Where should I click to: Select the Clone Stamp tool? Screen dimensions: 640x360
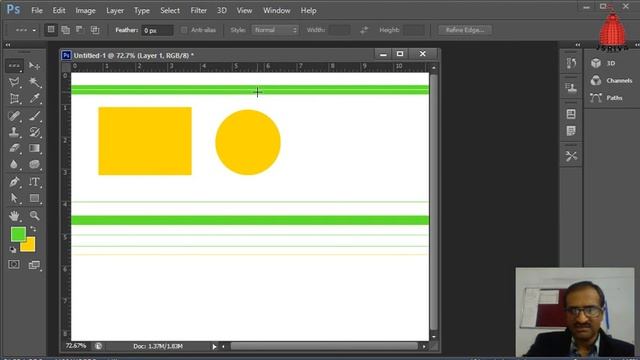(x=14, y=132)
